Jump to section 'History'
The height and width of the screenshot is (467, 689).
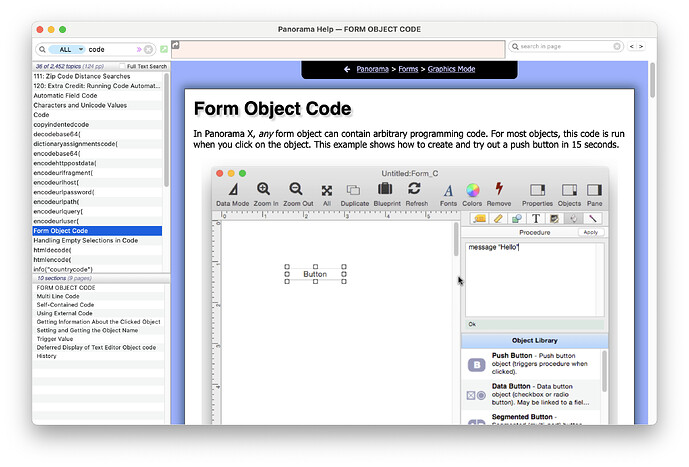(98, 356)
